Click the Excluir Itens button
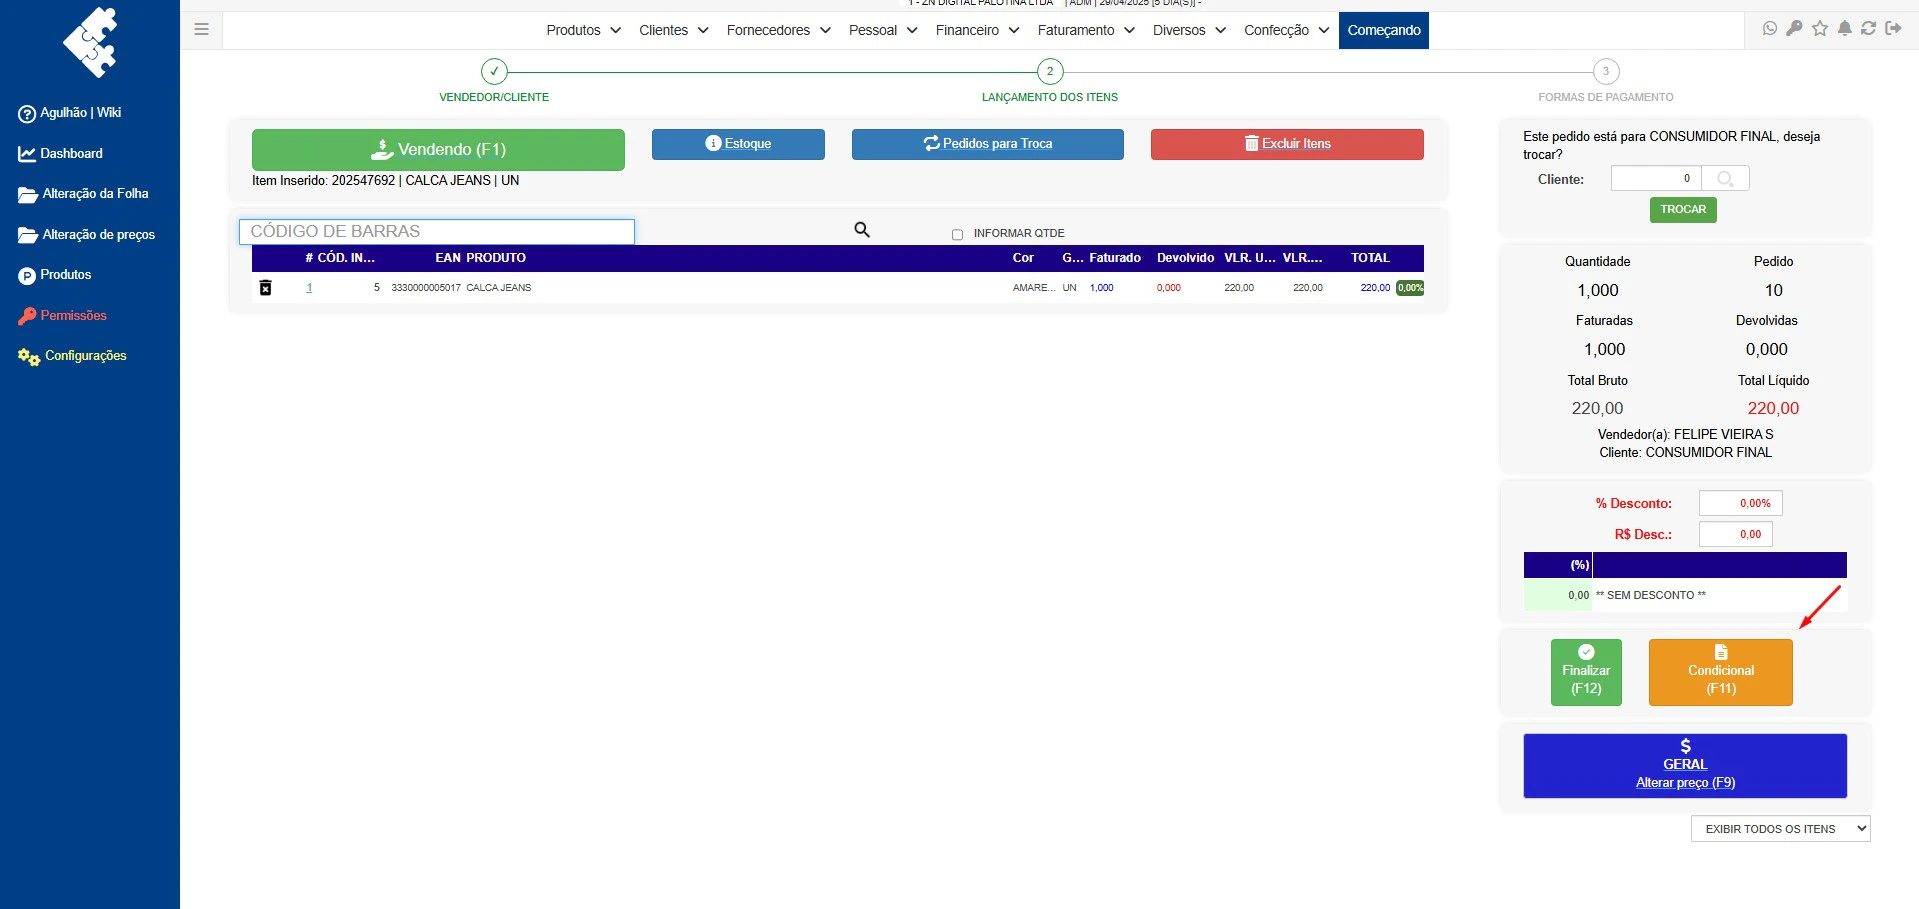The image size is (1919, 909). click(1287, 144)
